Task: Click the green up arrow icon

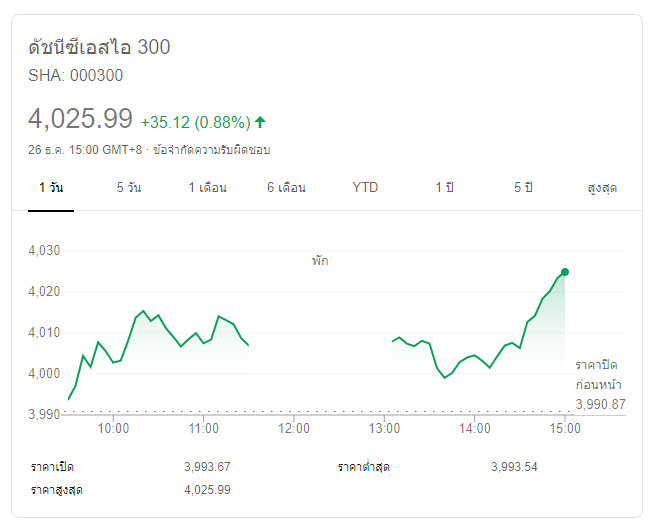Action: pyautogui.click(x=261, y=122)
